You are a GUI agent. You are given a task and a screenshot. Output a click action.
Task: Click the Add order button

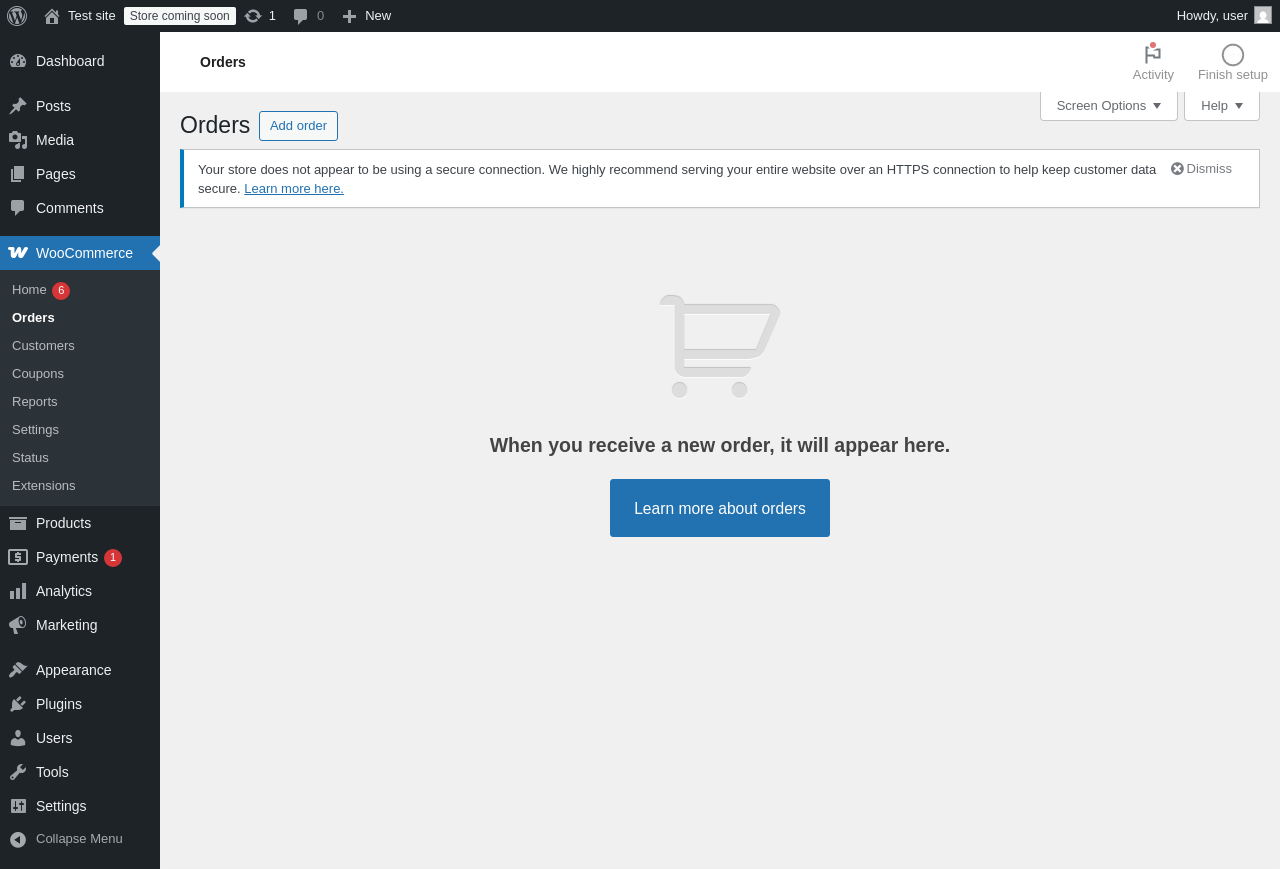pyautogui.click(x=298, y=126)
